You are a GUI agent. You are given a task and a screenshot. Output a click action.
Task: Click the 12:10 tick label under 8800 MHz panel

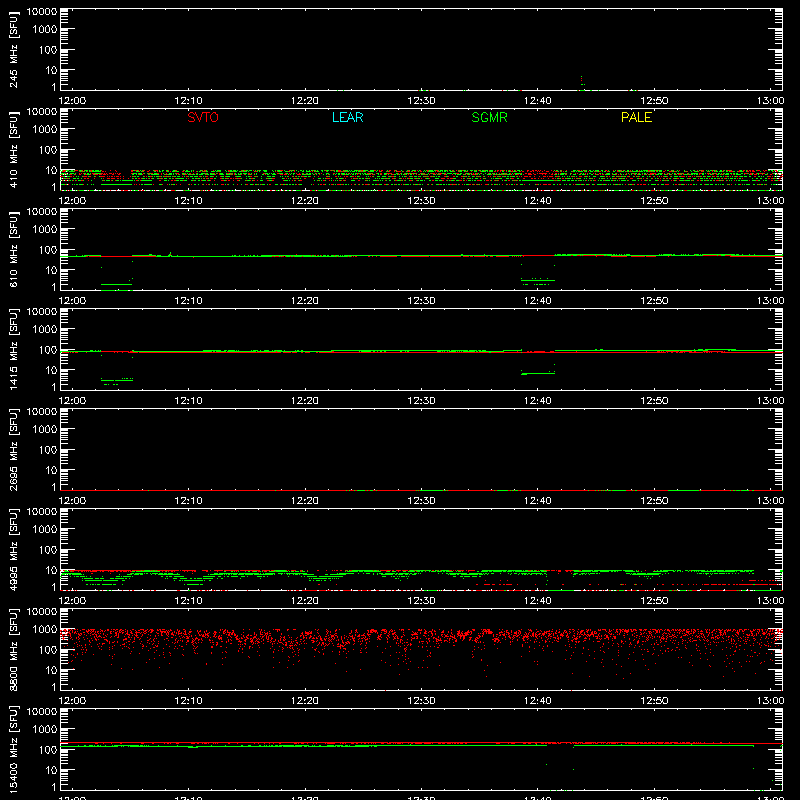point(188,701)
